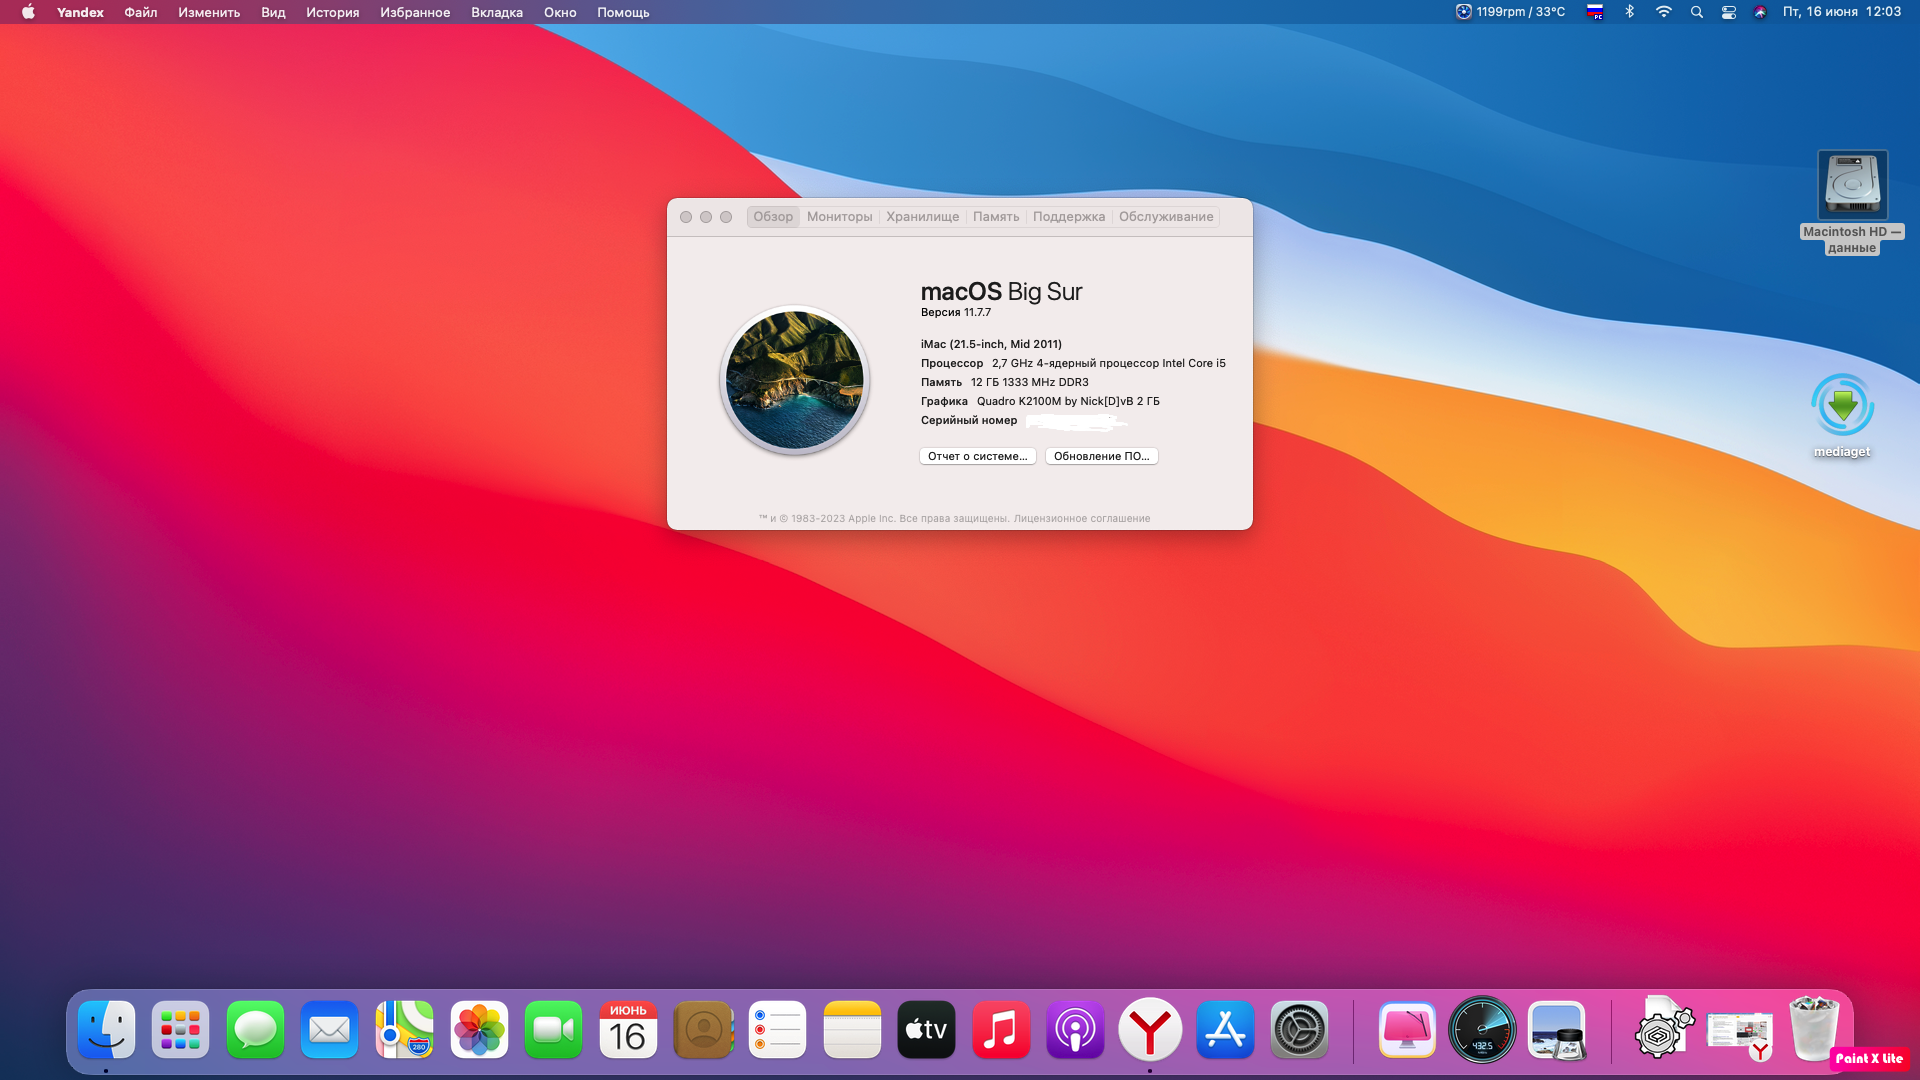Screen dimensions: 1920x1080
Task: Open System Preferences gear icon in dock
Action: 1299,1029
